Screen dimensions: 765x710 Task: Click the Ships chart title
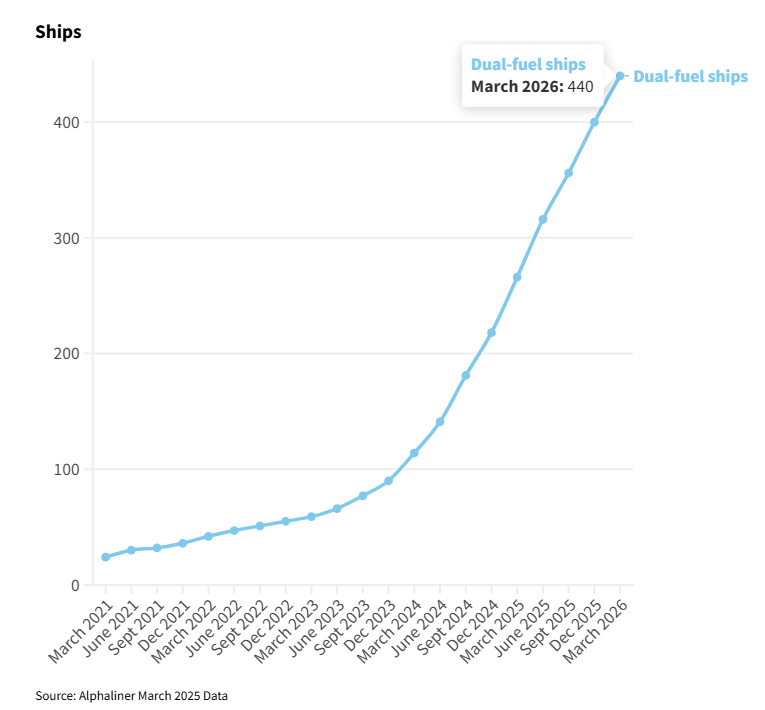click(x=58, y=32)
